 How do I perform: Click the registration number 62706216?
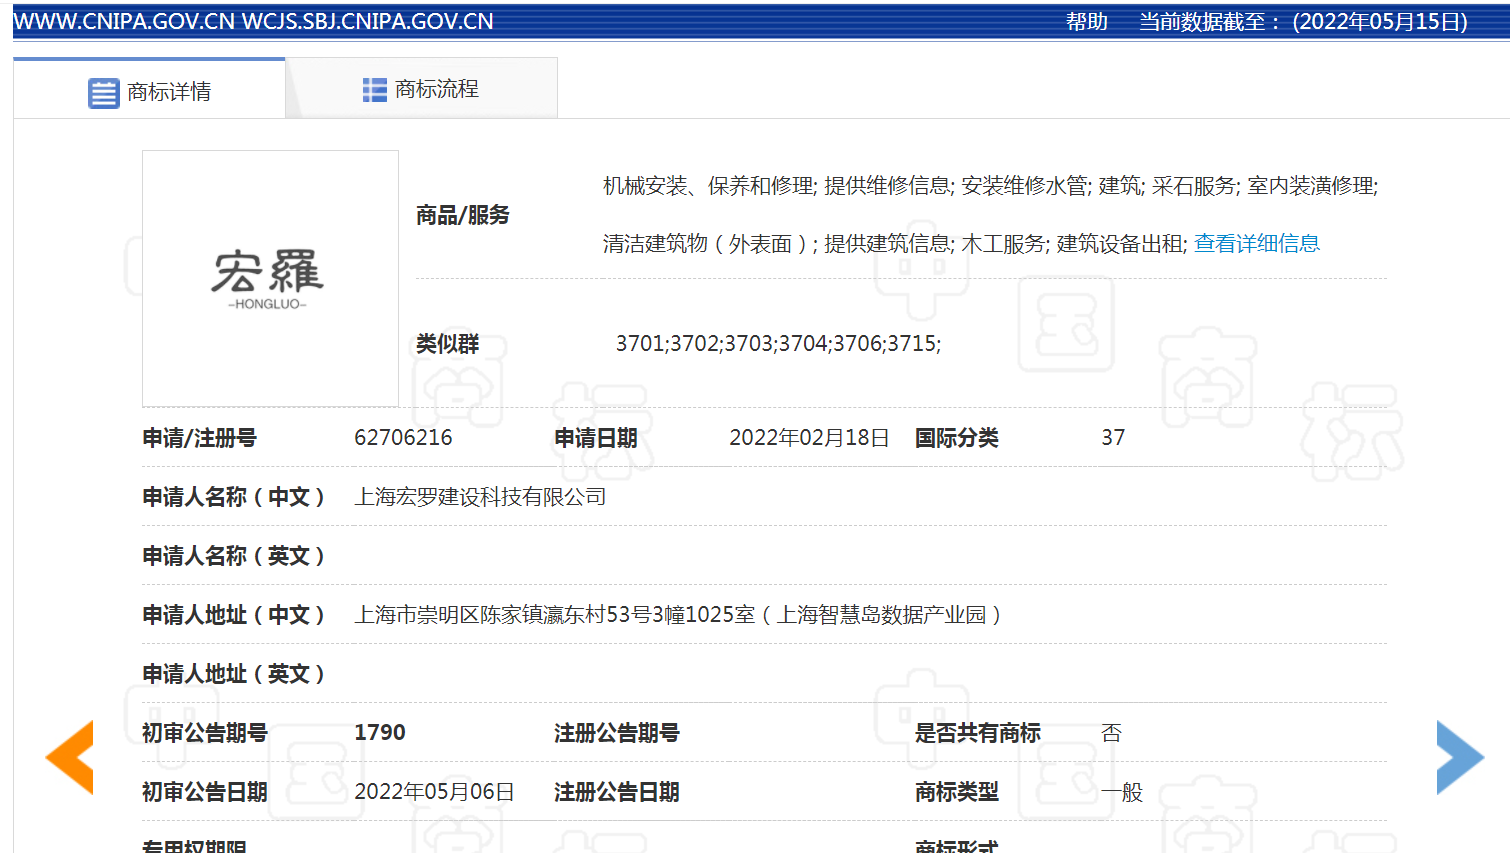(x=403, y=438)
